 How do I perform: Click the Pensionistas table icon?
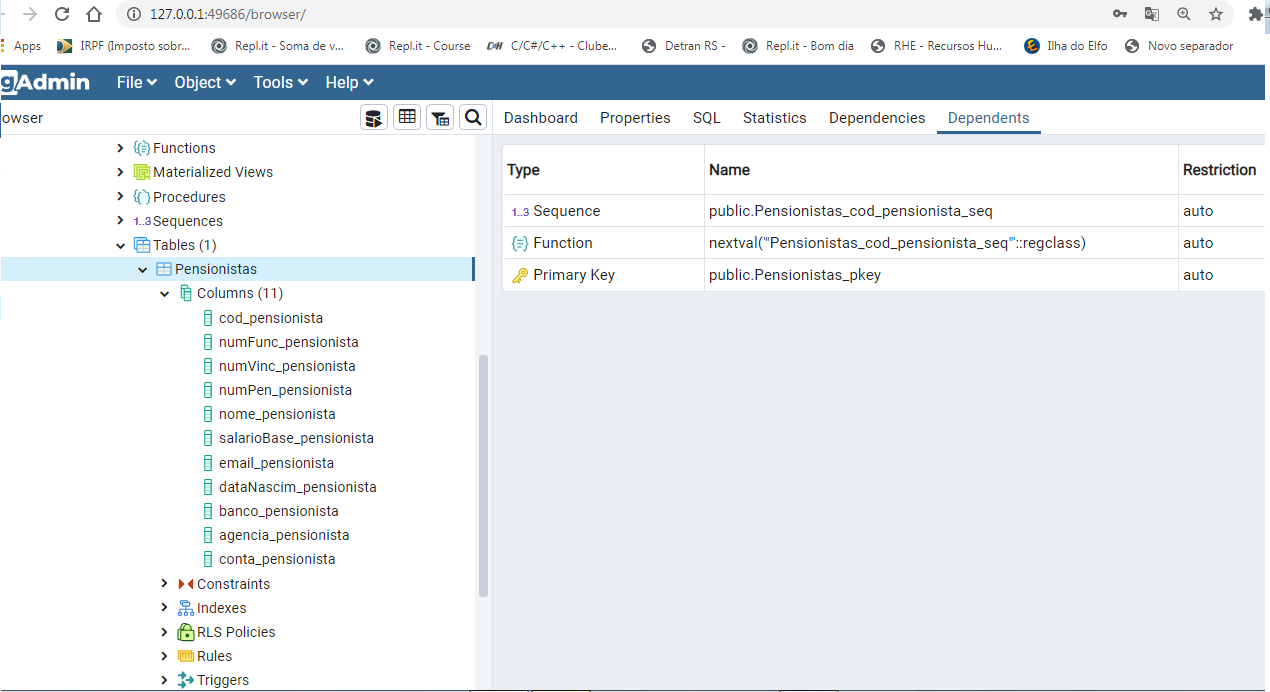click(164, 269)
